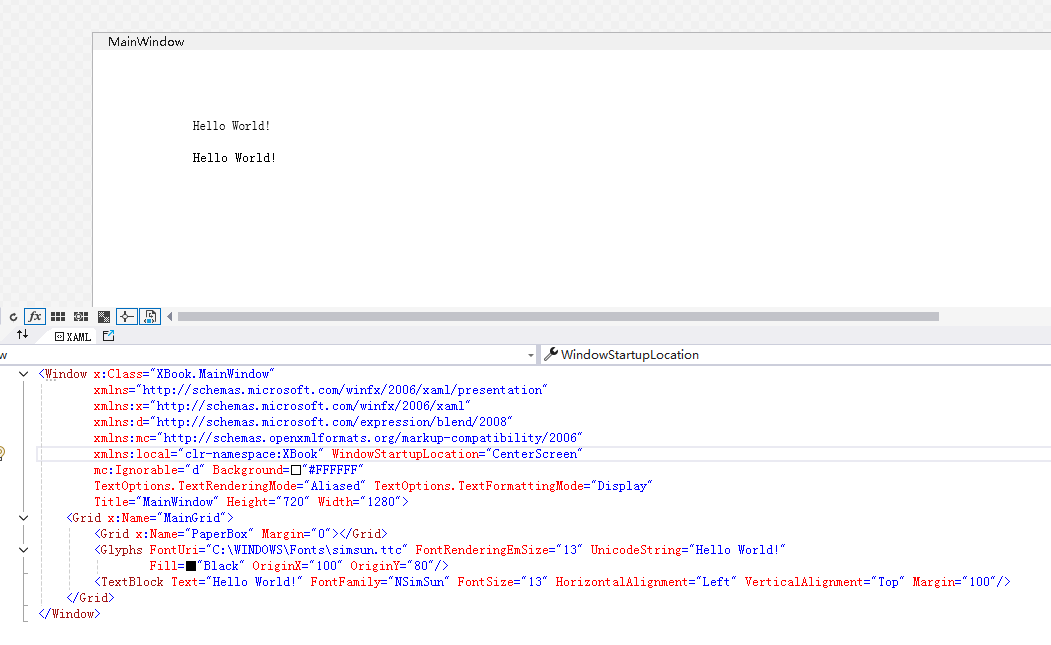Click the refresh designer icon

[13, 316]
